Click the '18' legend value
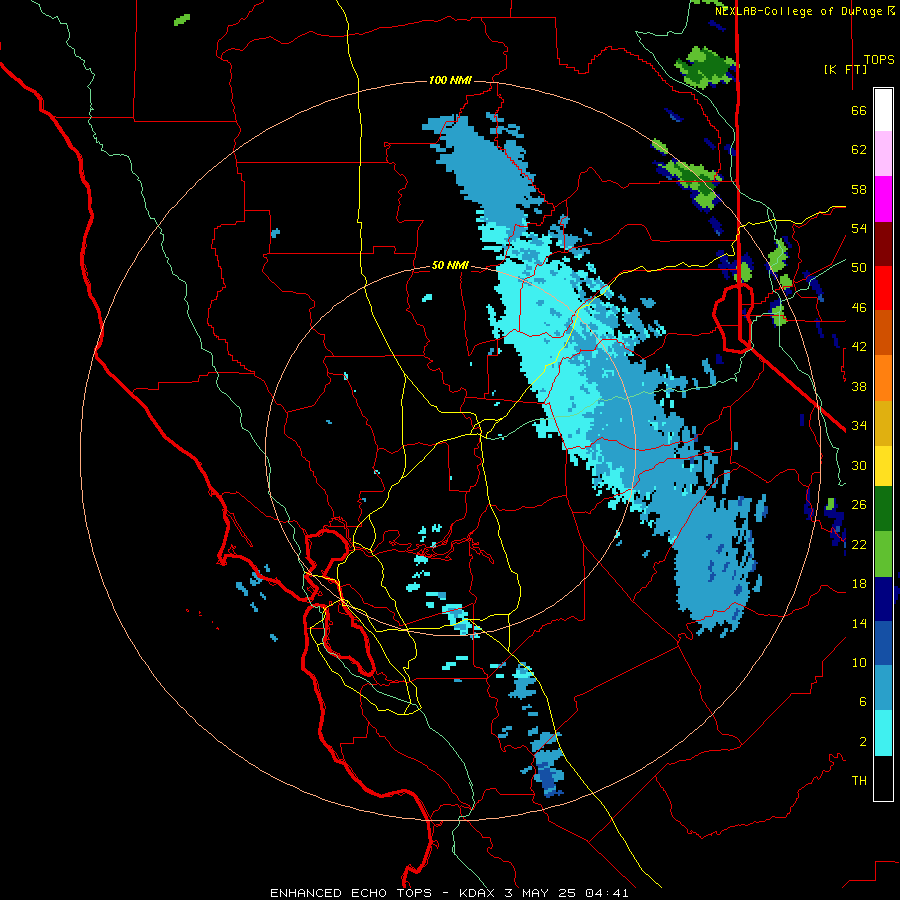This screenshot has width=900, height=900. click(859, 584)
